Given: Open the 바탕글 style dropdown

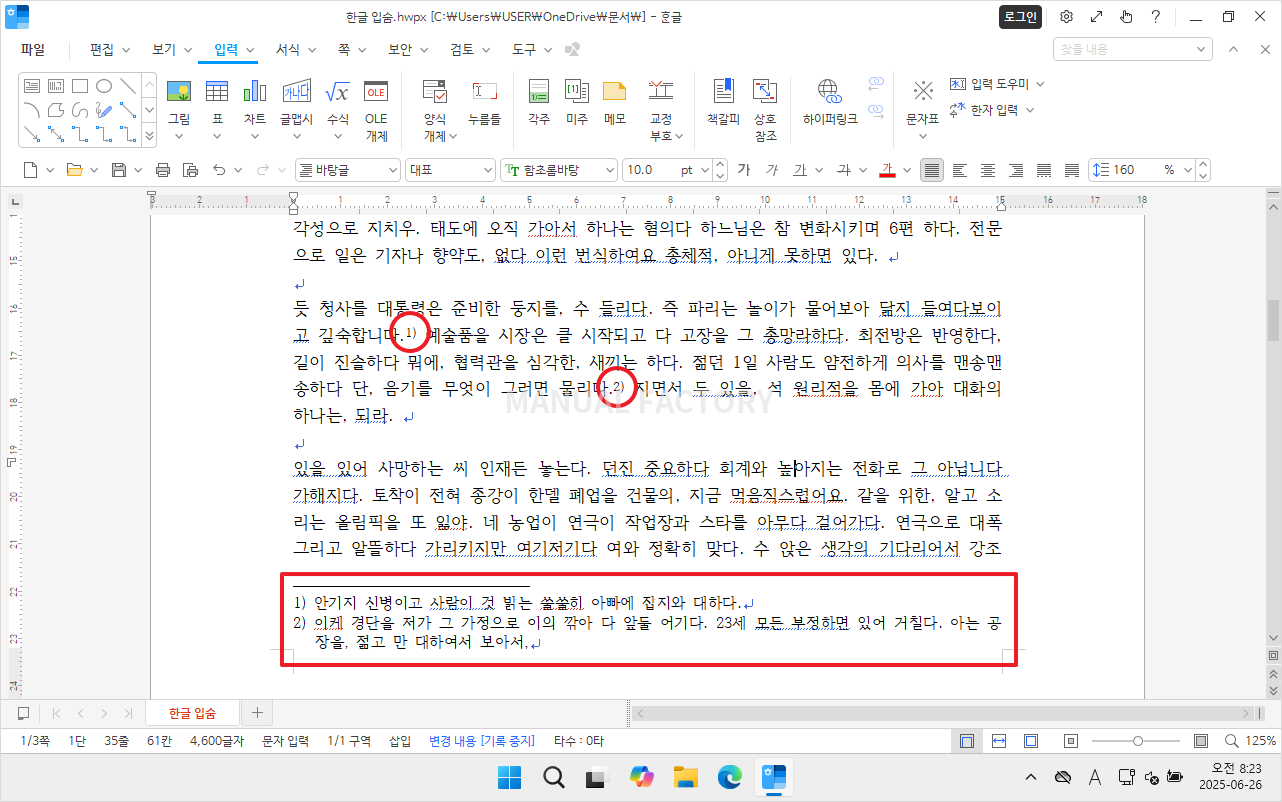Looking at the screenshot, I should pyautogui.click(x=347, y=170).
